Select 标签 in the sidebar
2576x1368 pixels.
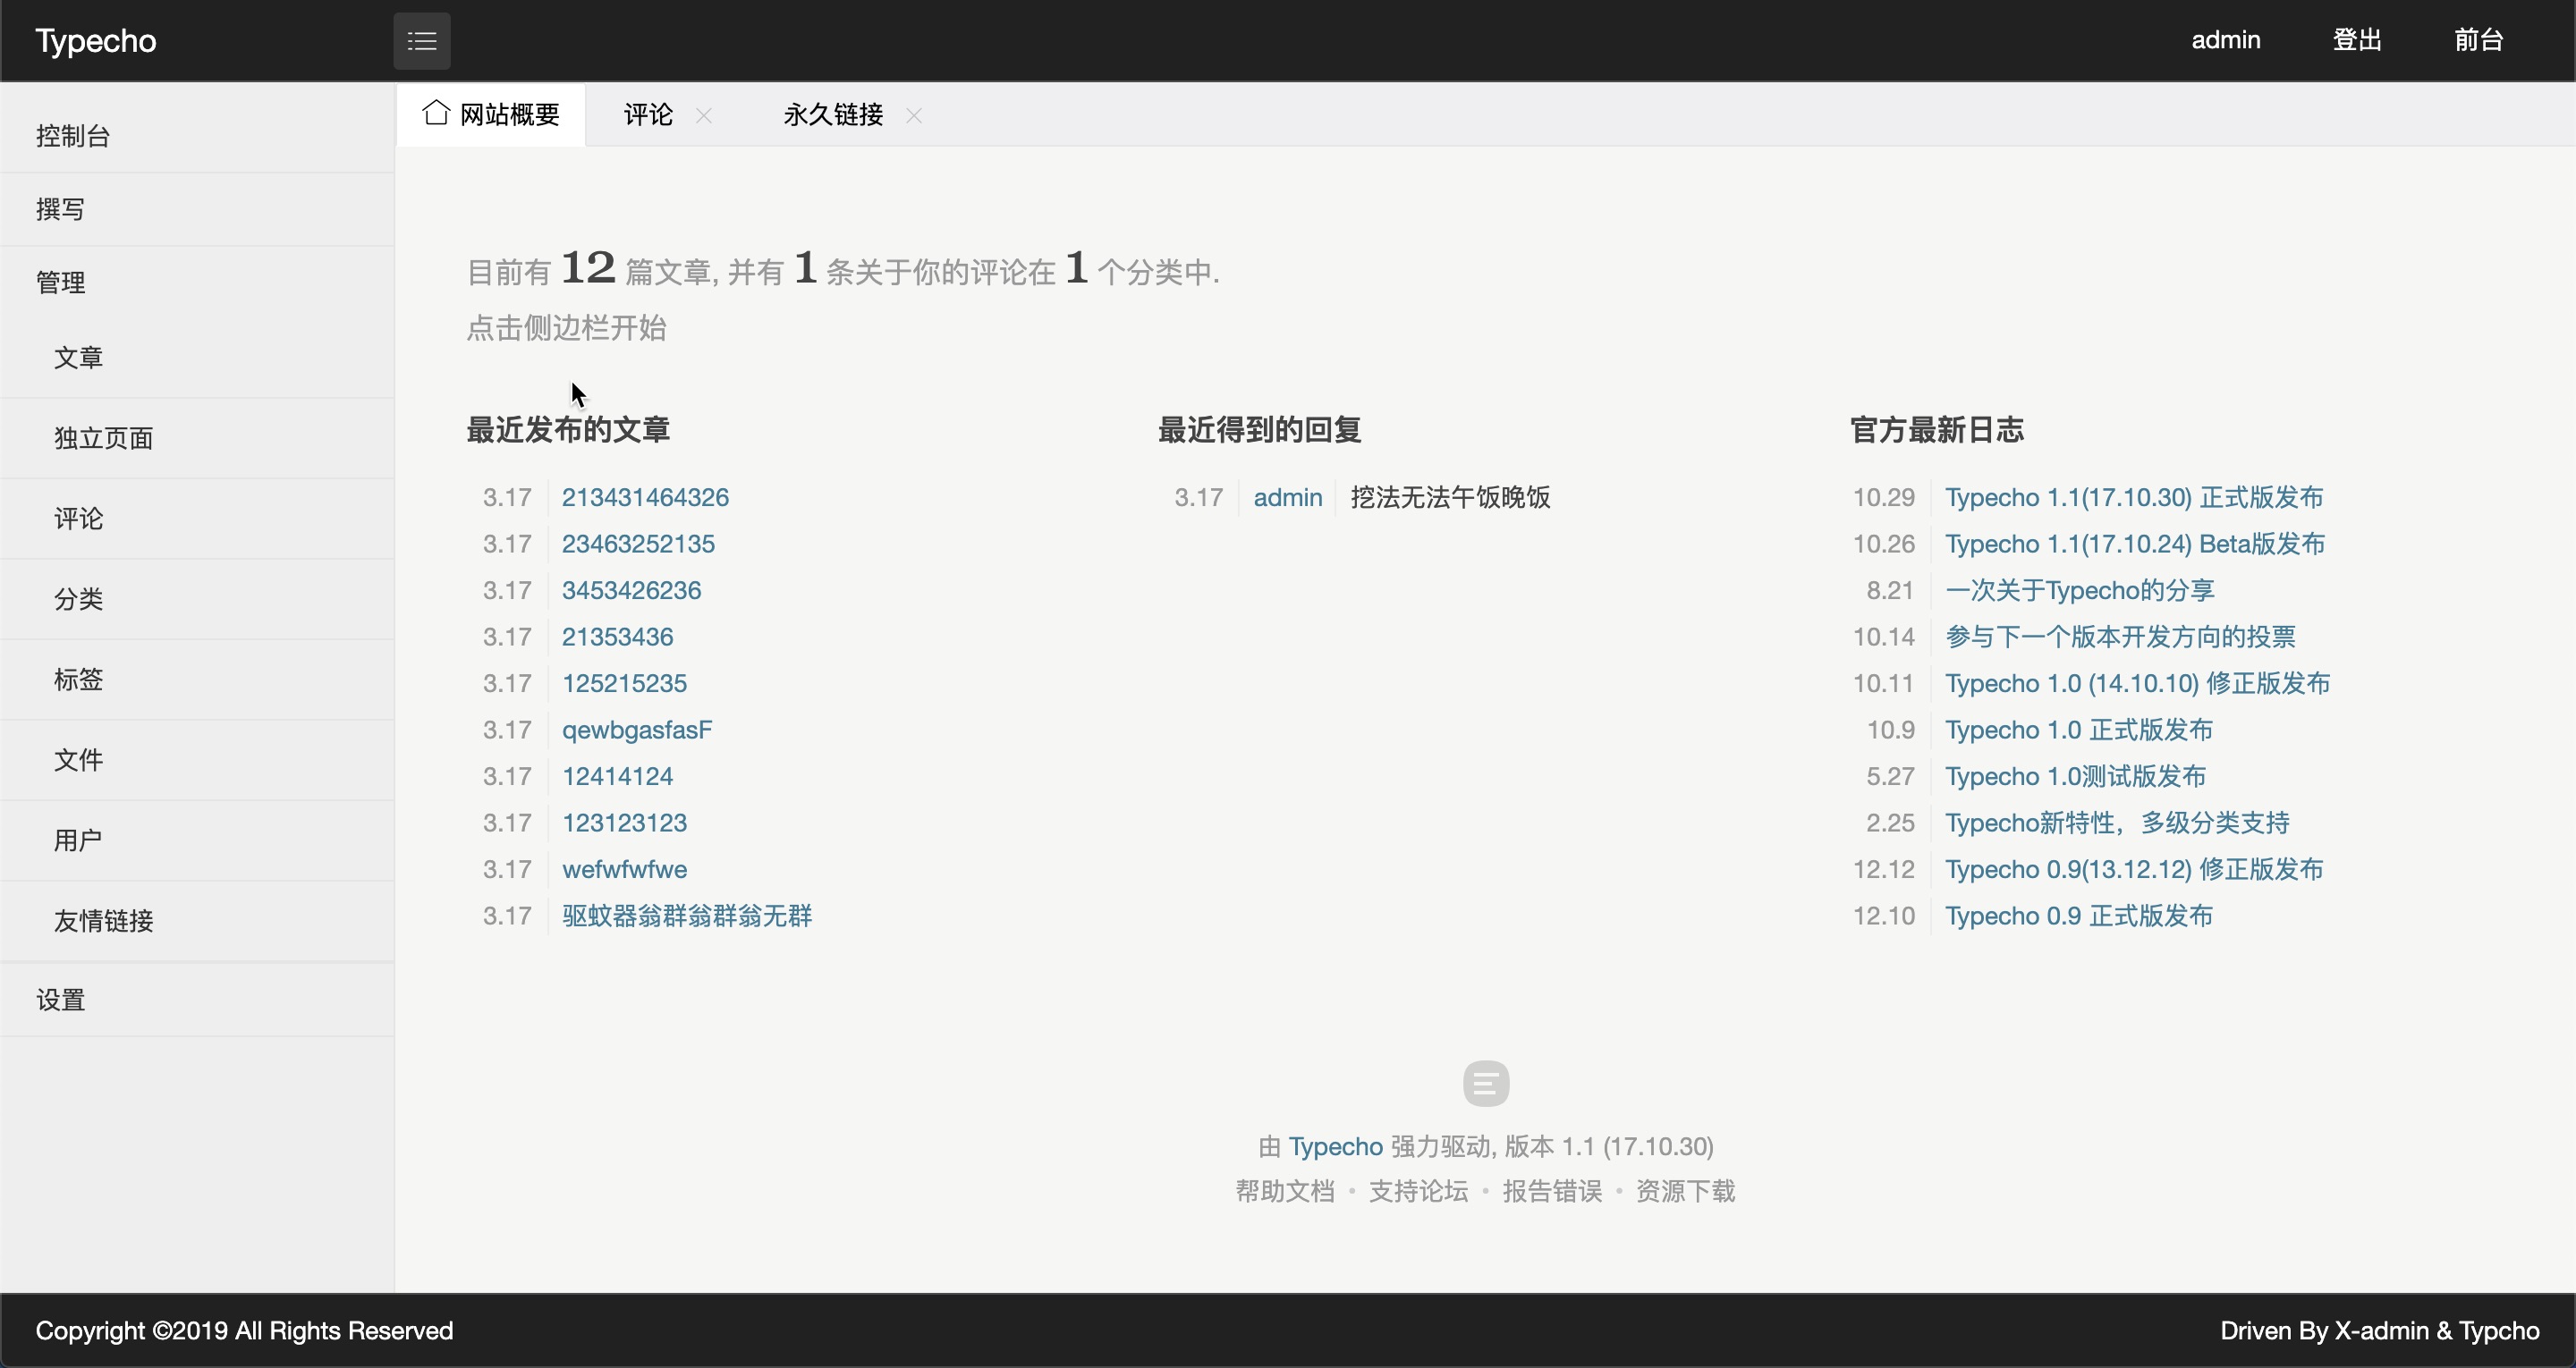78,680
